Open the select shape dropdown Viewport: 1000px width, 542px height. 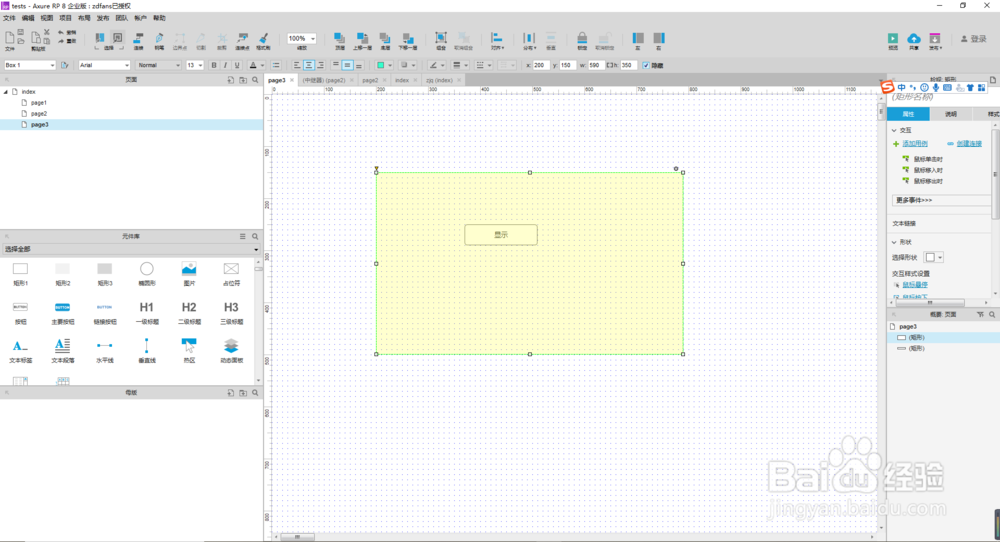point(934,258)
